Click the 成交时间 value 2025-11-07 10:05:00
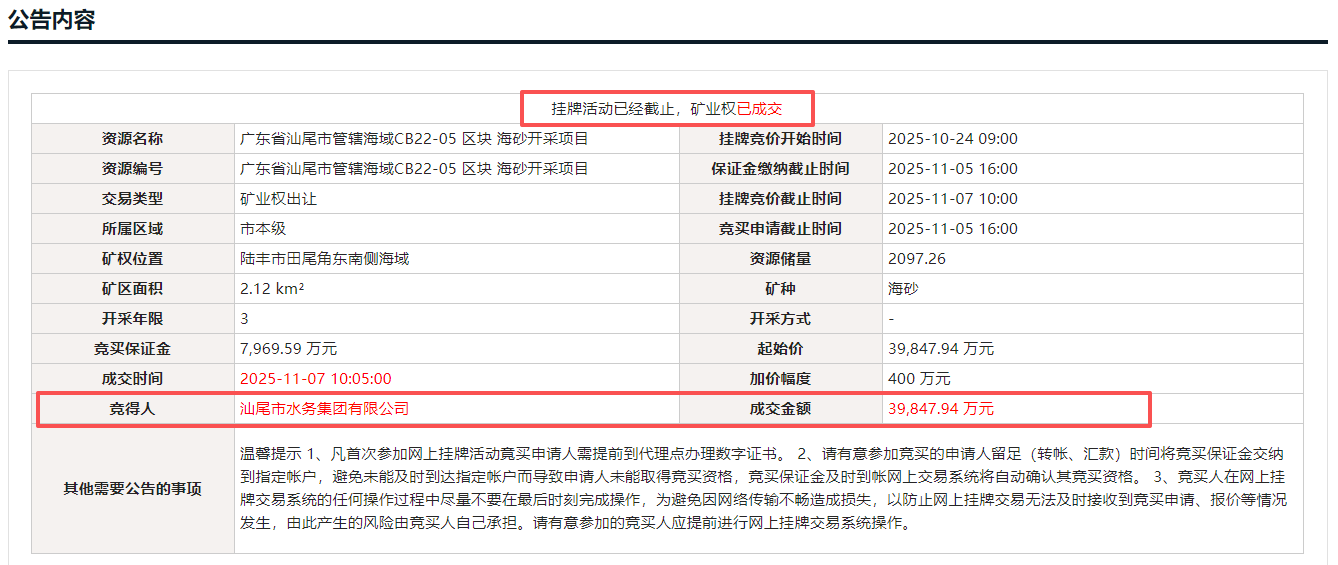The height and width of the screenshot is (565, 1338). tap(315, 379)
